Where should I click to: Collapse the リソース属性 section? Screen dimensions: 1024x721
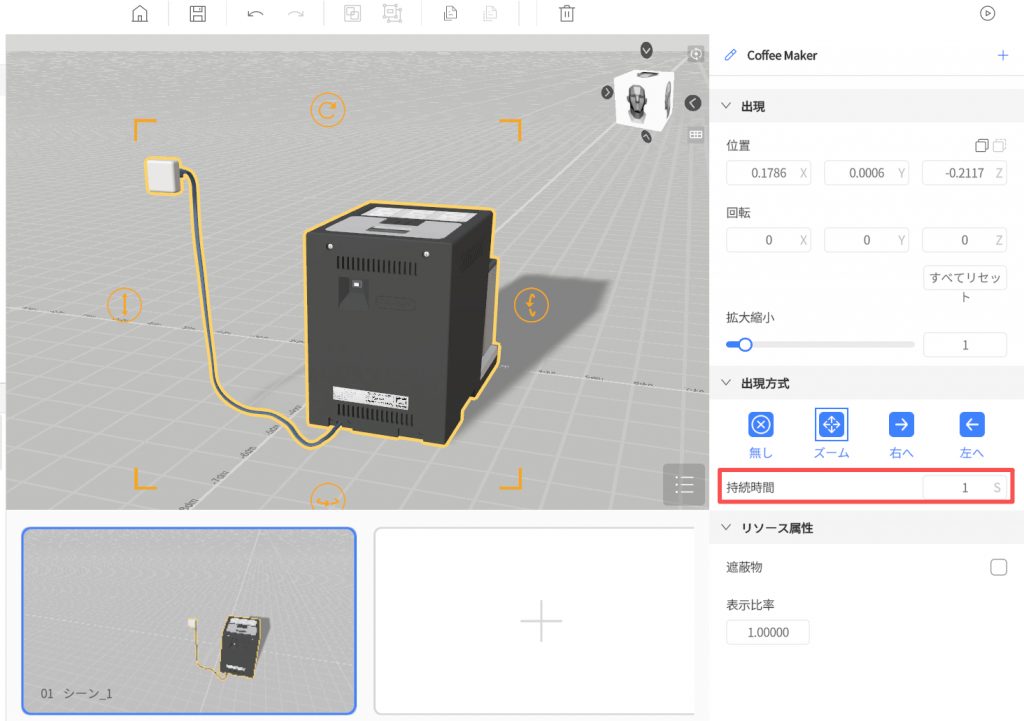click(727, 527)
